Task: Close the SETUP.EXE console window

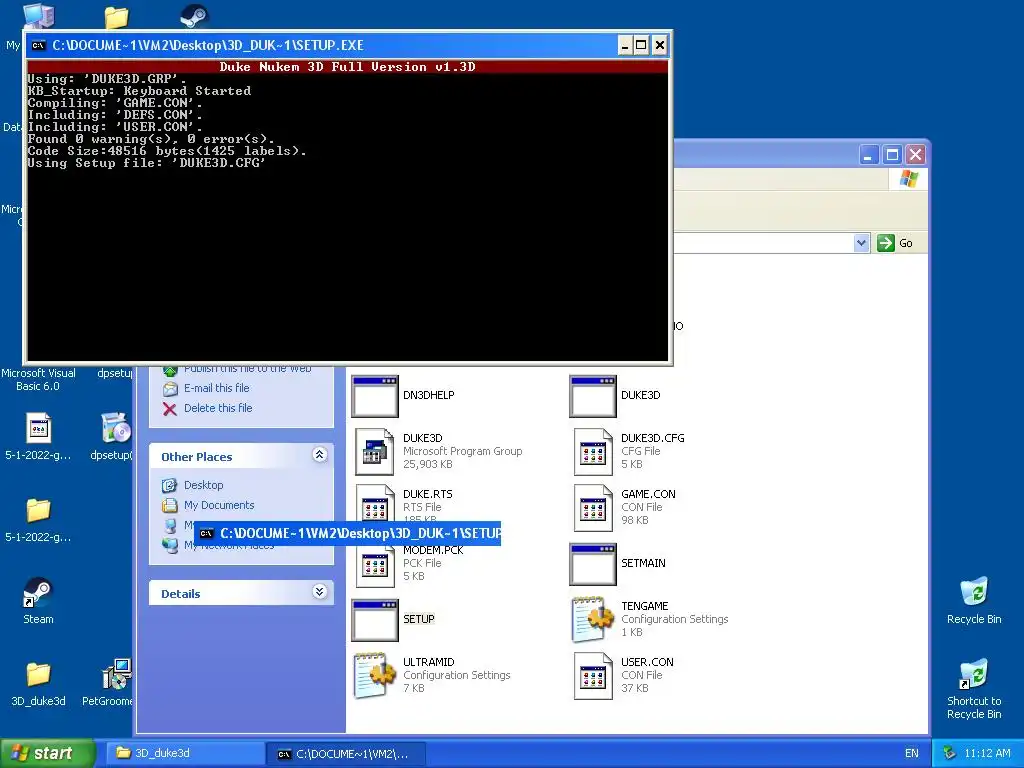Action: coord(660,45)
